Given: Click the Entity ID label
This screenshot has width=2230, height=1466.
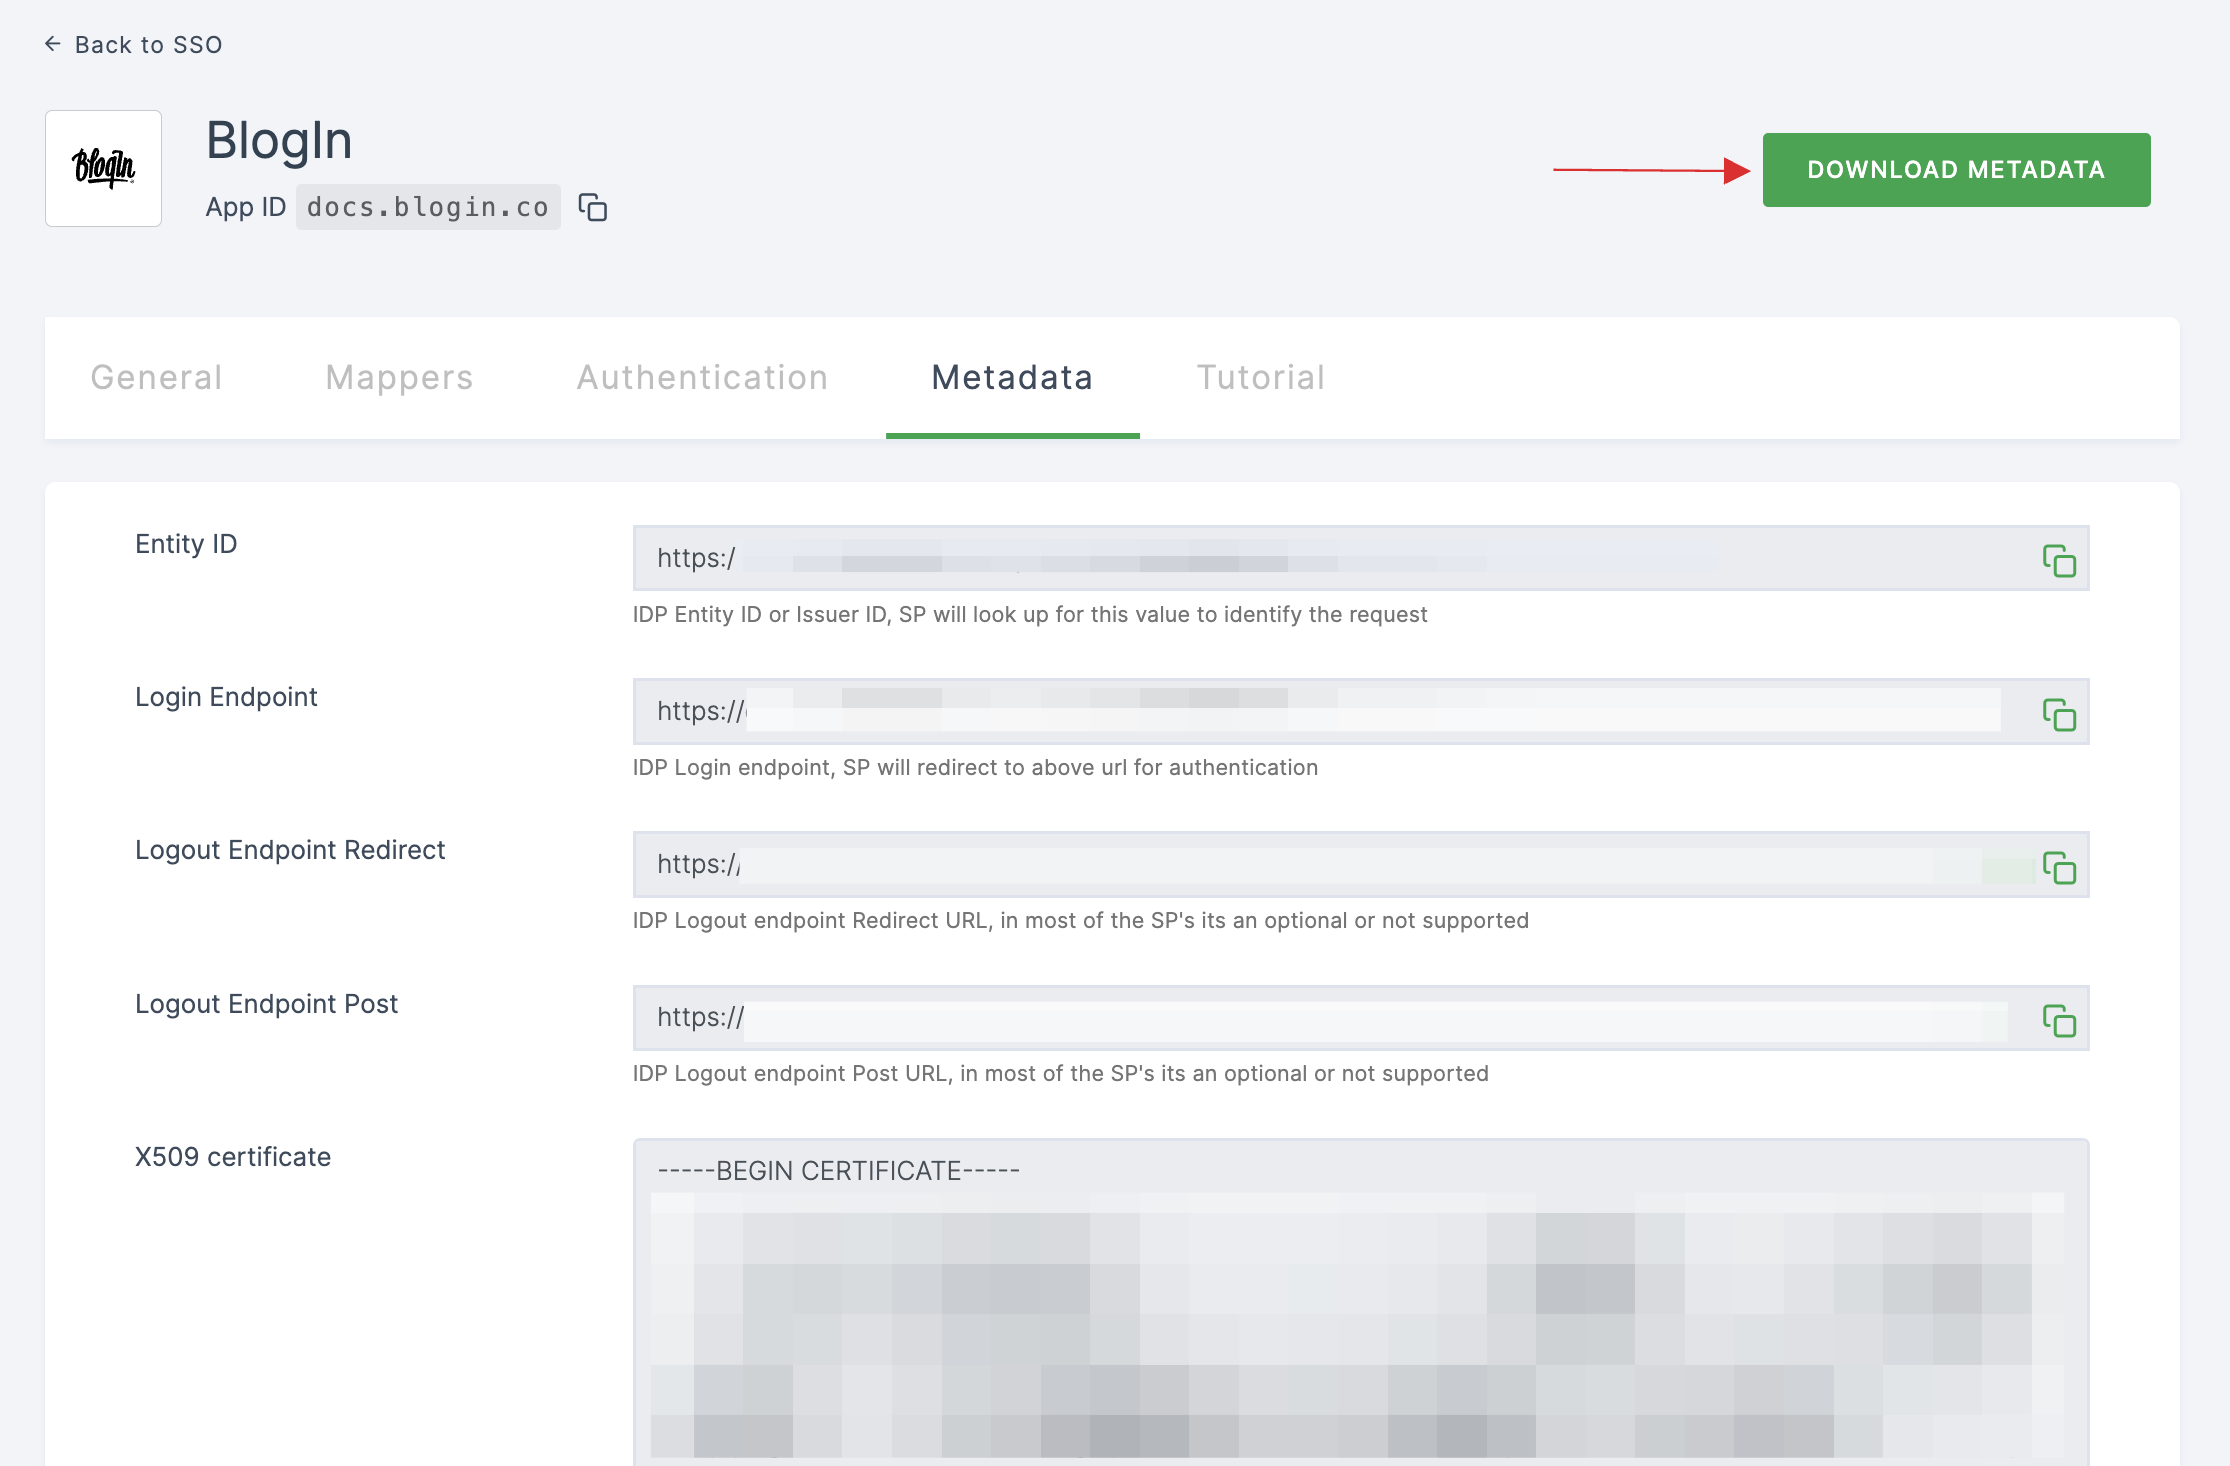Looking at the screenshot, I should tap(186, 544).
